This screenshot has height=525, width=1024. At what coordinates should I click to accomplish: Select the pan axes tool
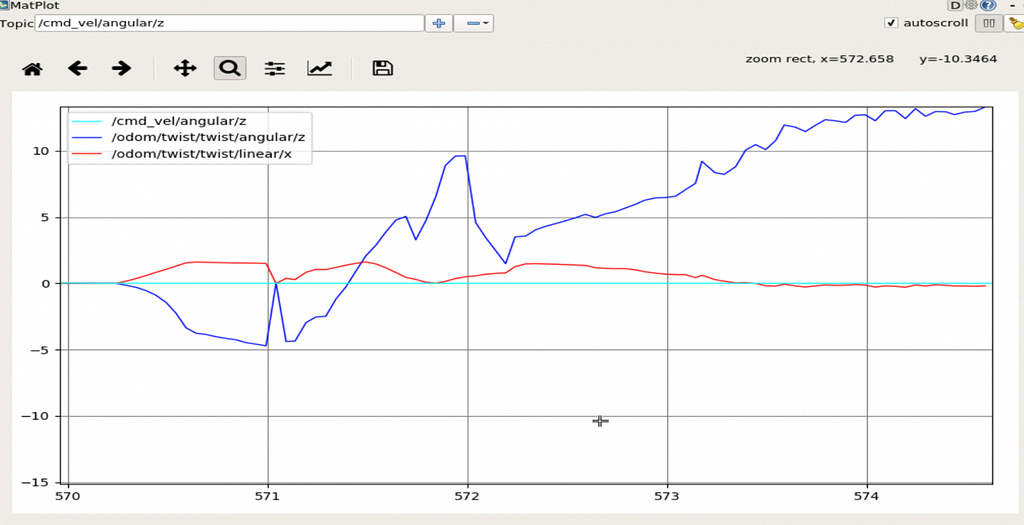point(185,69)
